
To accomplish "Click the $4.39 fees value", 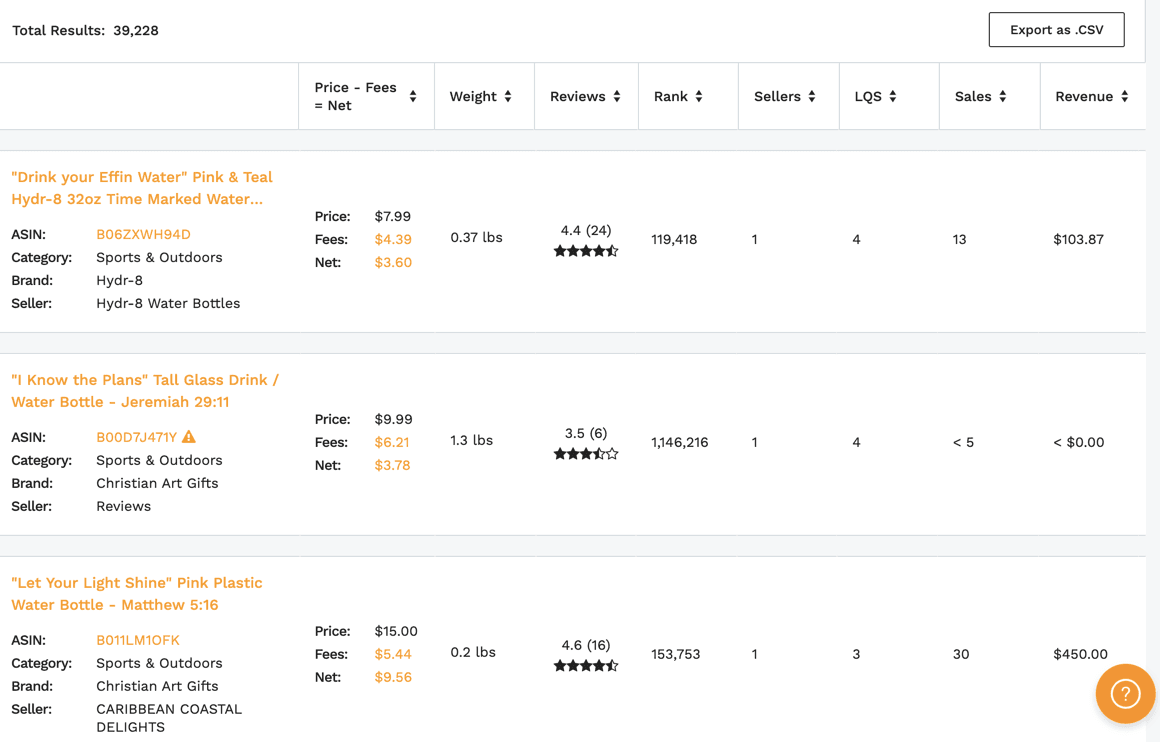I will coord(393,239).
